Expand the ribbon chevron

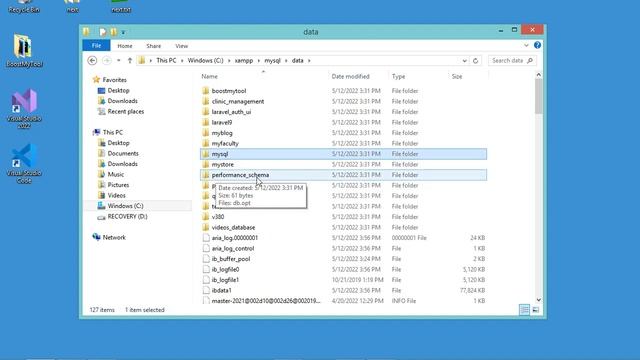526,45
